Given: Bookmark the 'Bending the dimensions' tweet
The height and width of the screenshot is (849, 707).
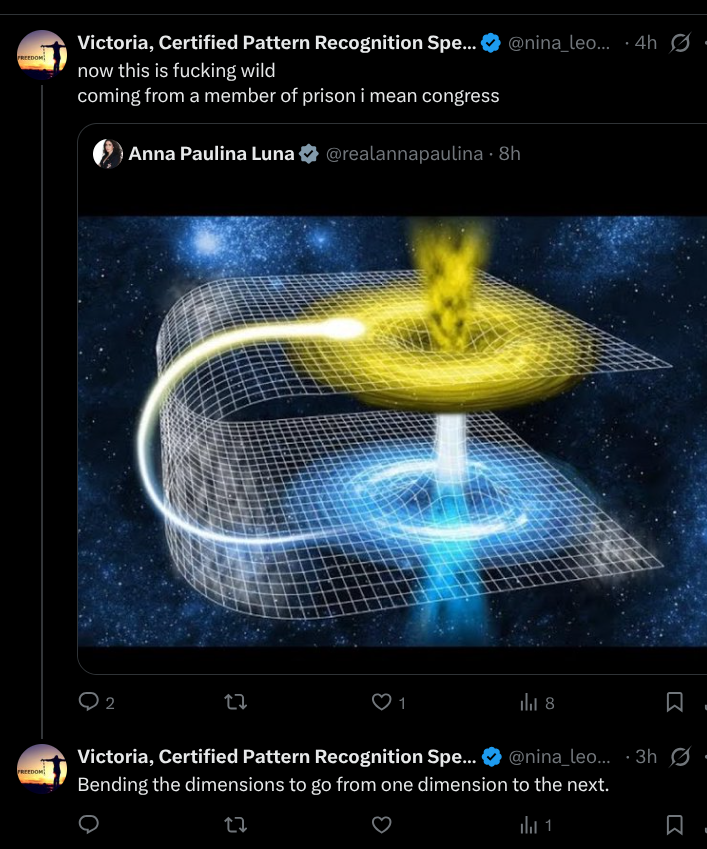Looking at the screenshot, I should point(675,825).
